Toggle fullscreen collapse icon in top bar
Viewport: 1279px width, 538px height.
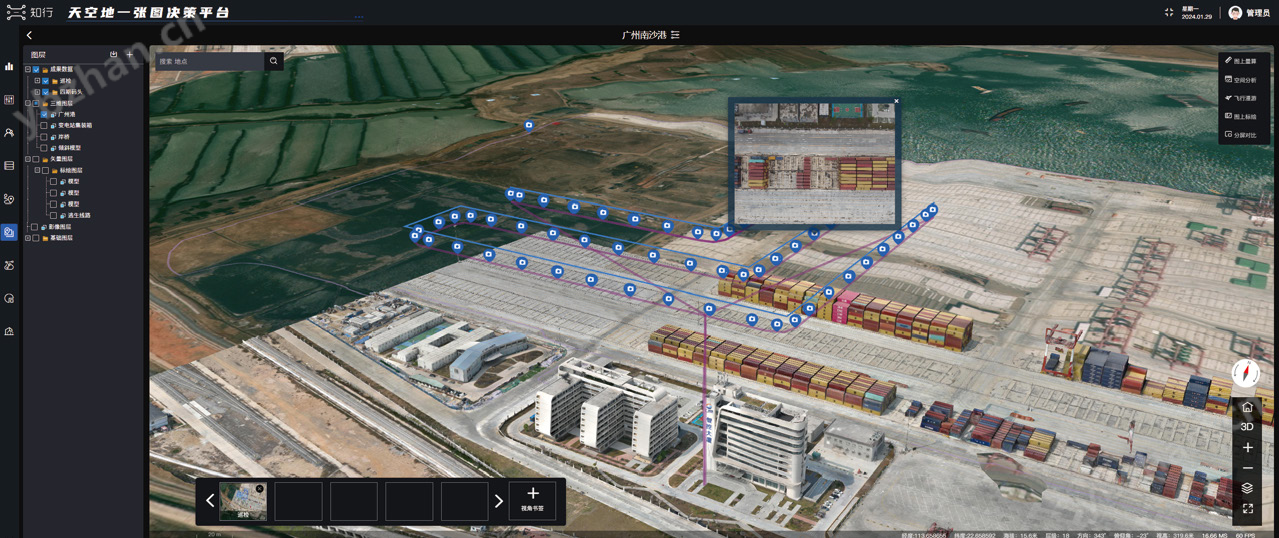tap(1169, 12)
